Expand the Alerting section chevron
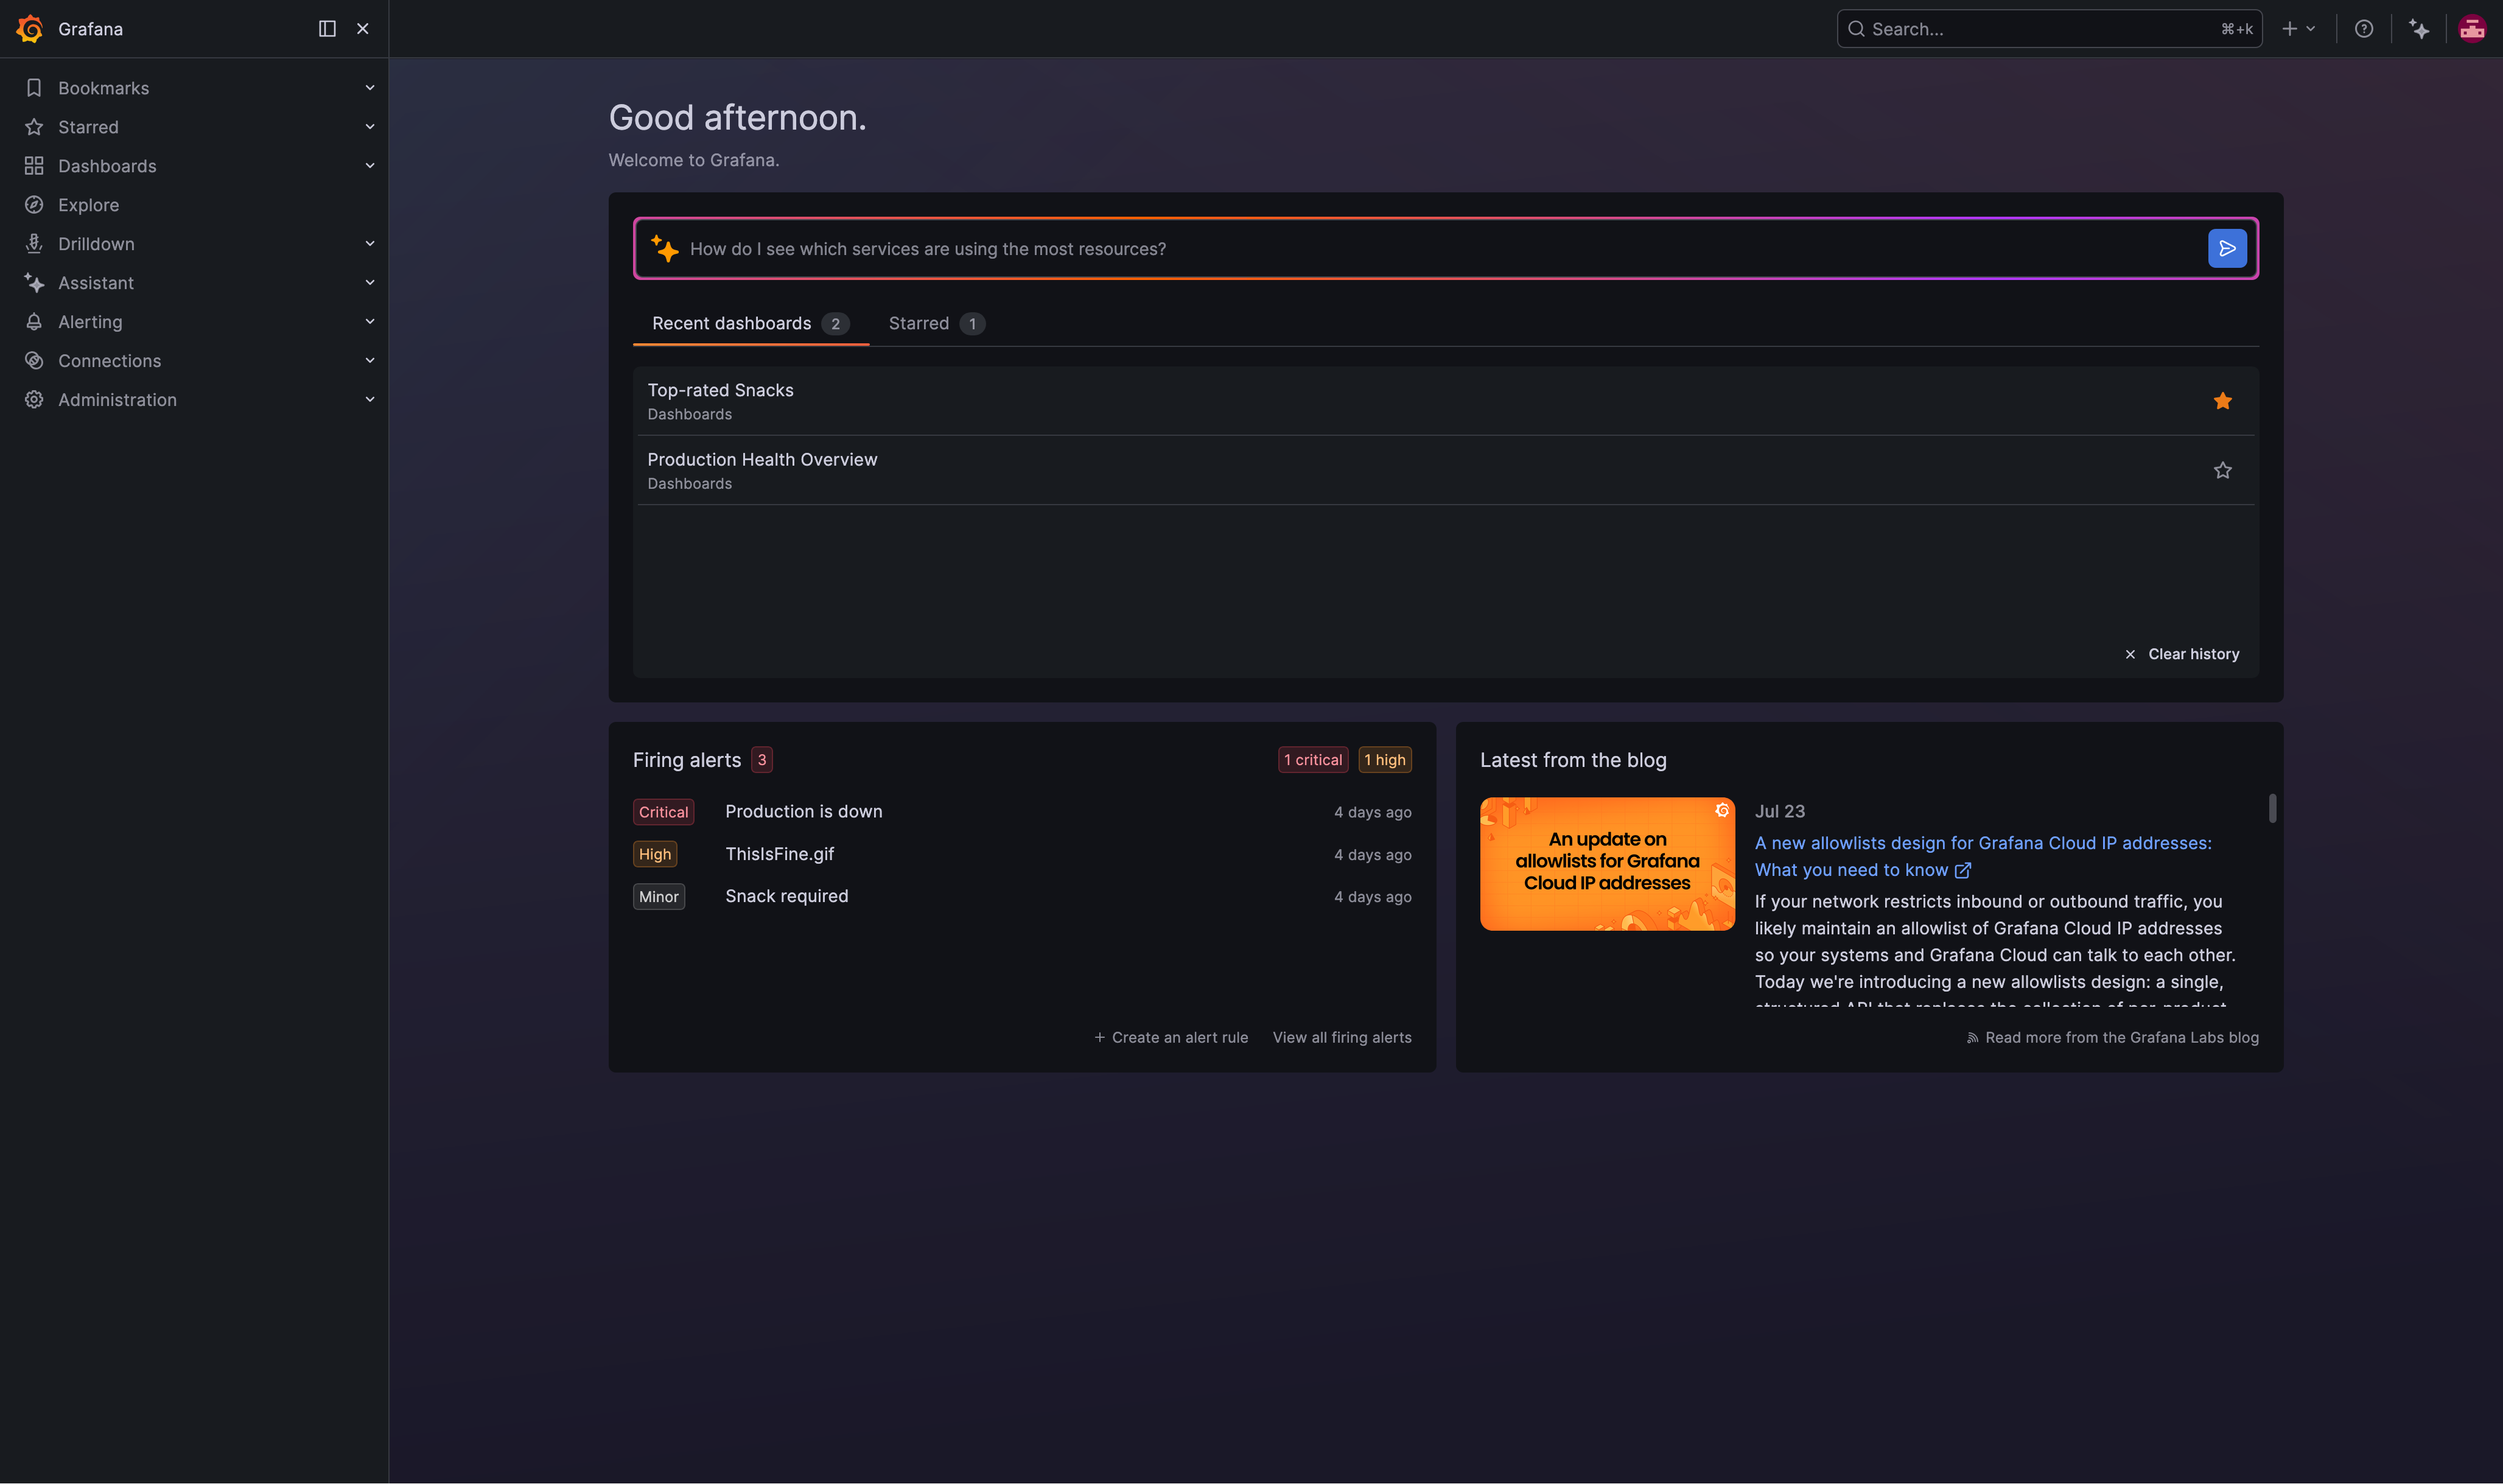2503x1484 pixels. coord(370,322)
